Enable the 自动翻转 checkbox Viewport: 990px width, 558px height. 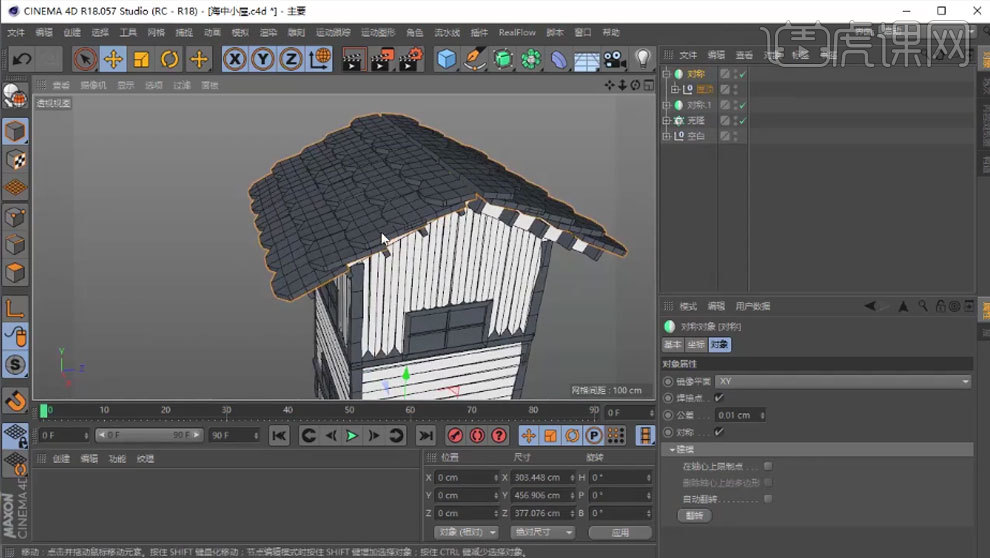click(x=768, y=498)
